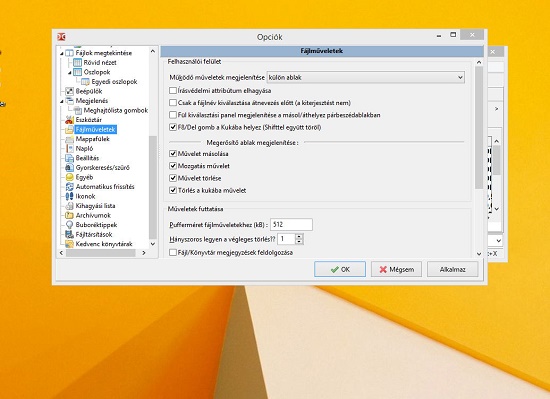The width and height of the screenshot is (550, 399).
Task: Select Gyorskeresés/szűrő in options tree
Action: (102, 168)
